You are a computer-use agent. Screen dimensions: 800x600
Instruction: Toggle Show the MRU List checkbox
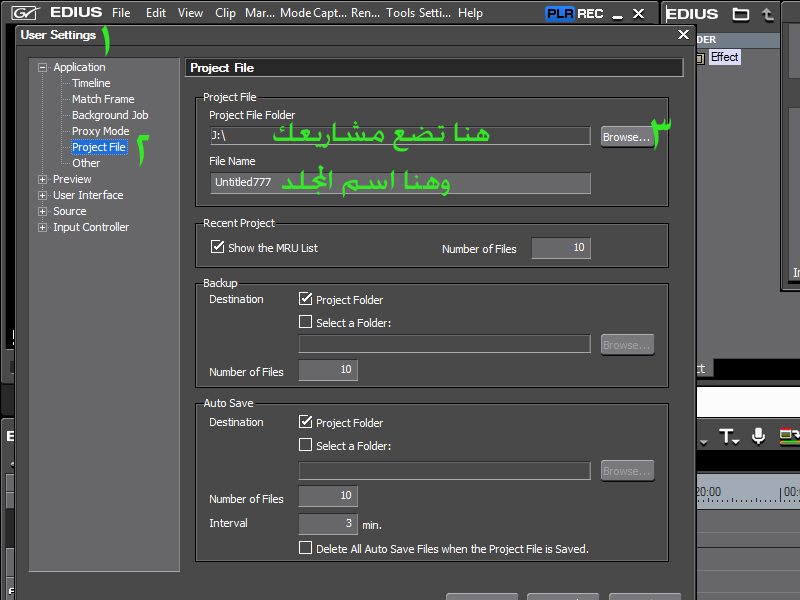point(217,247)
